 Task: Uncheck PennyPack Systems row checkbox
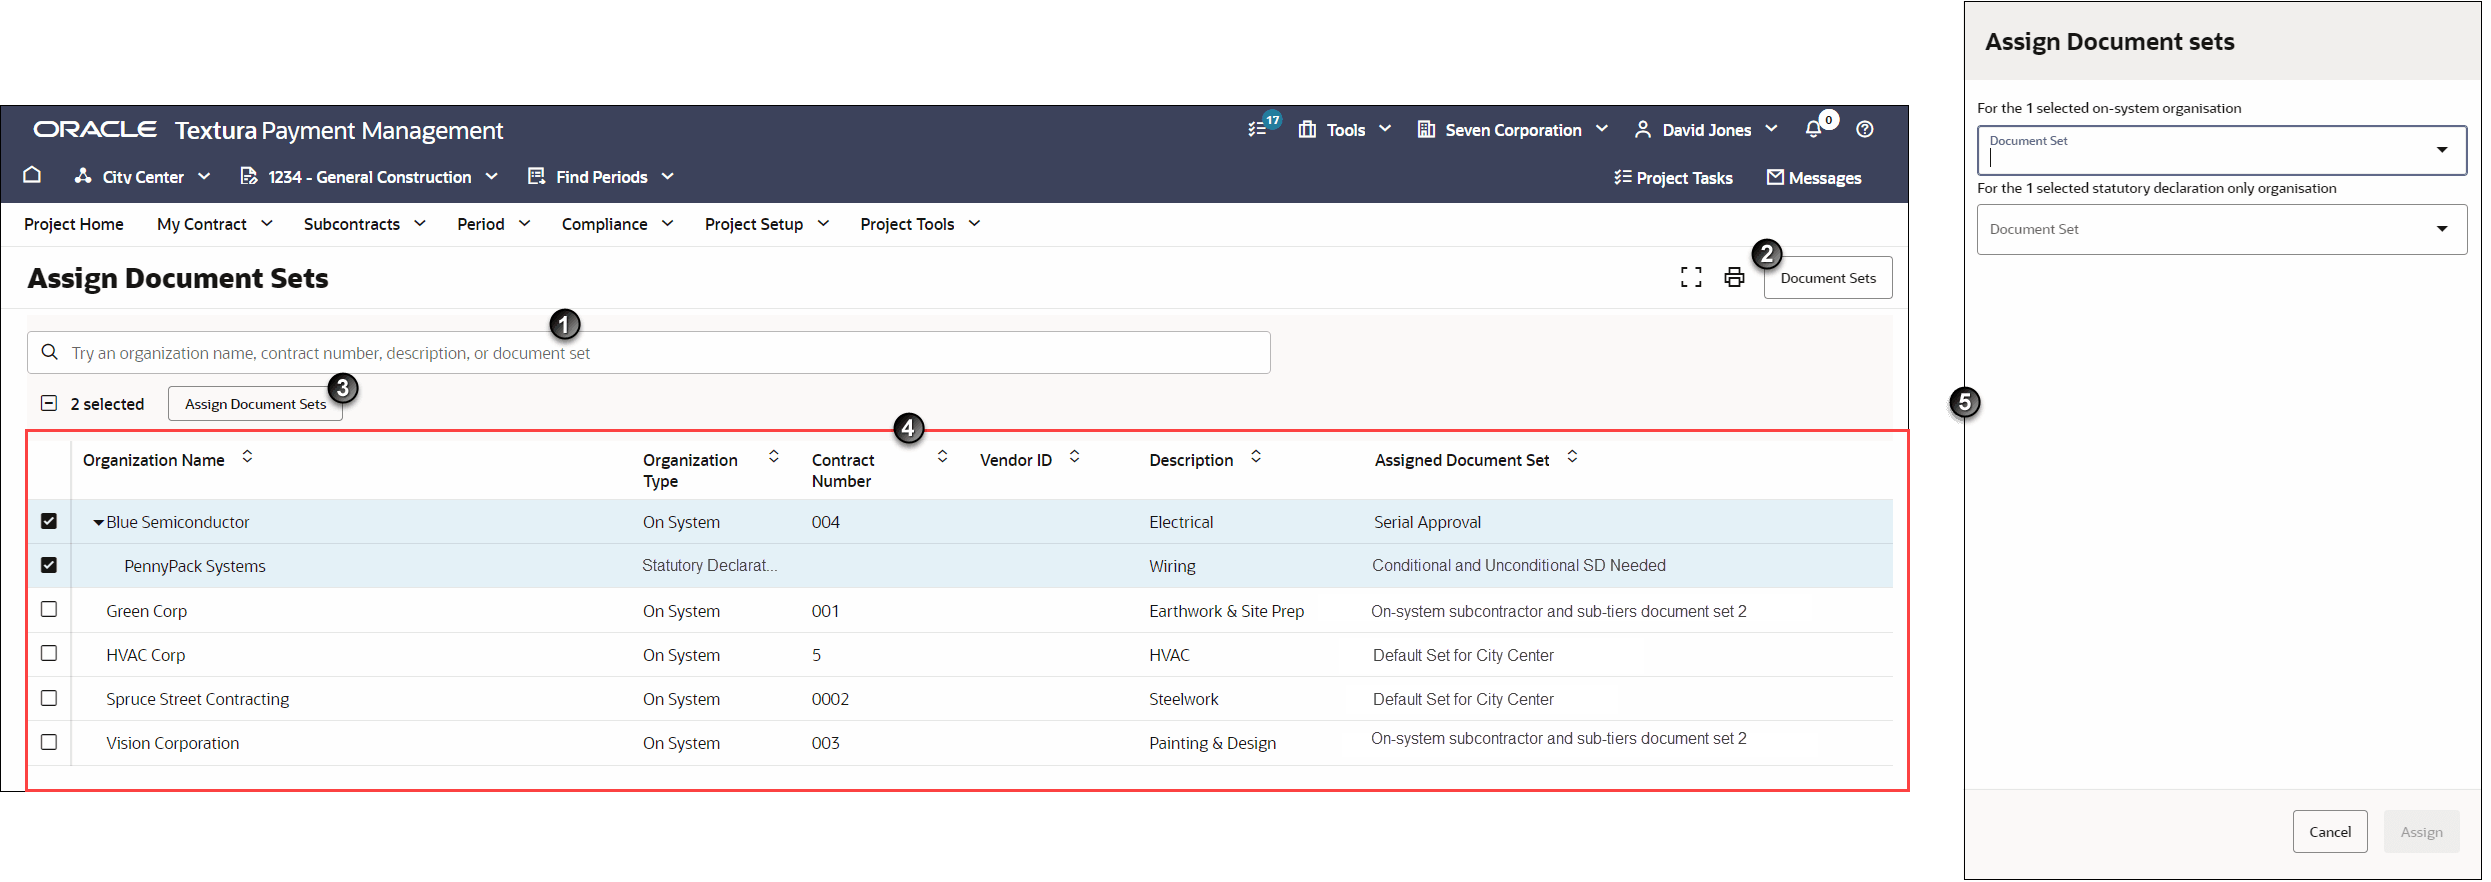coord(49,565)
